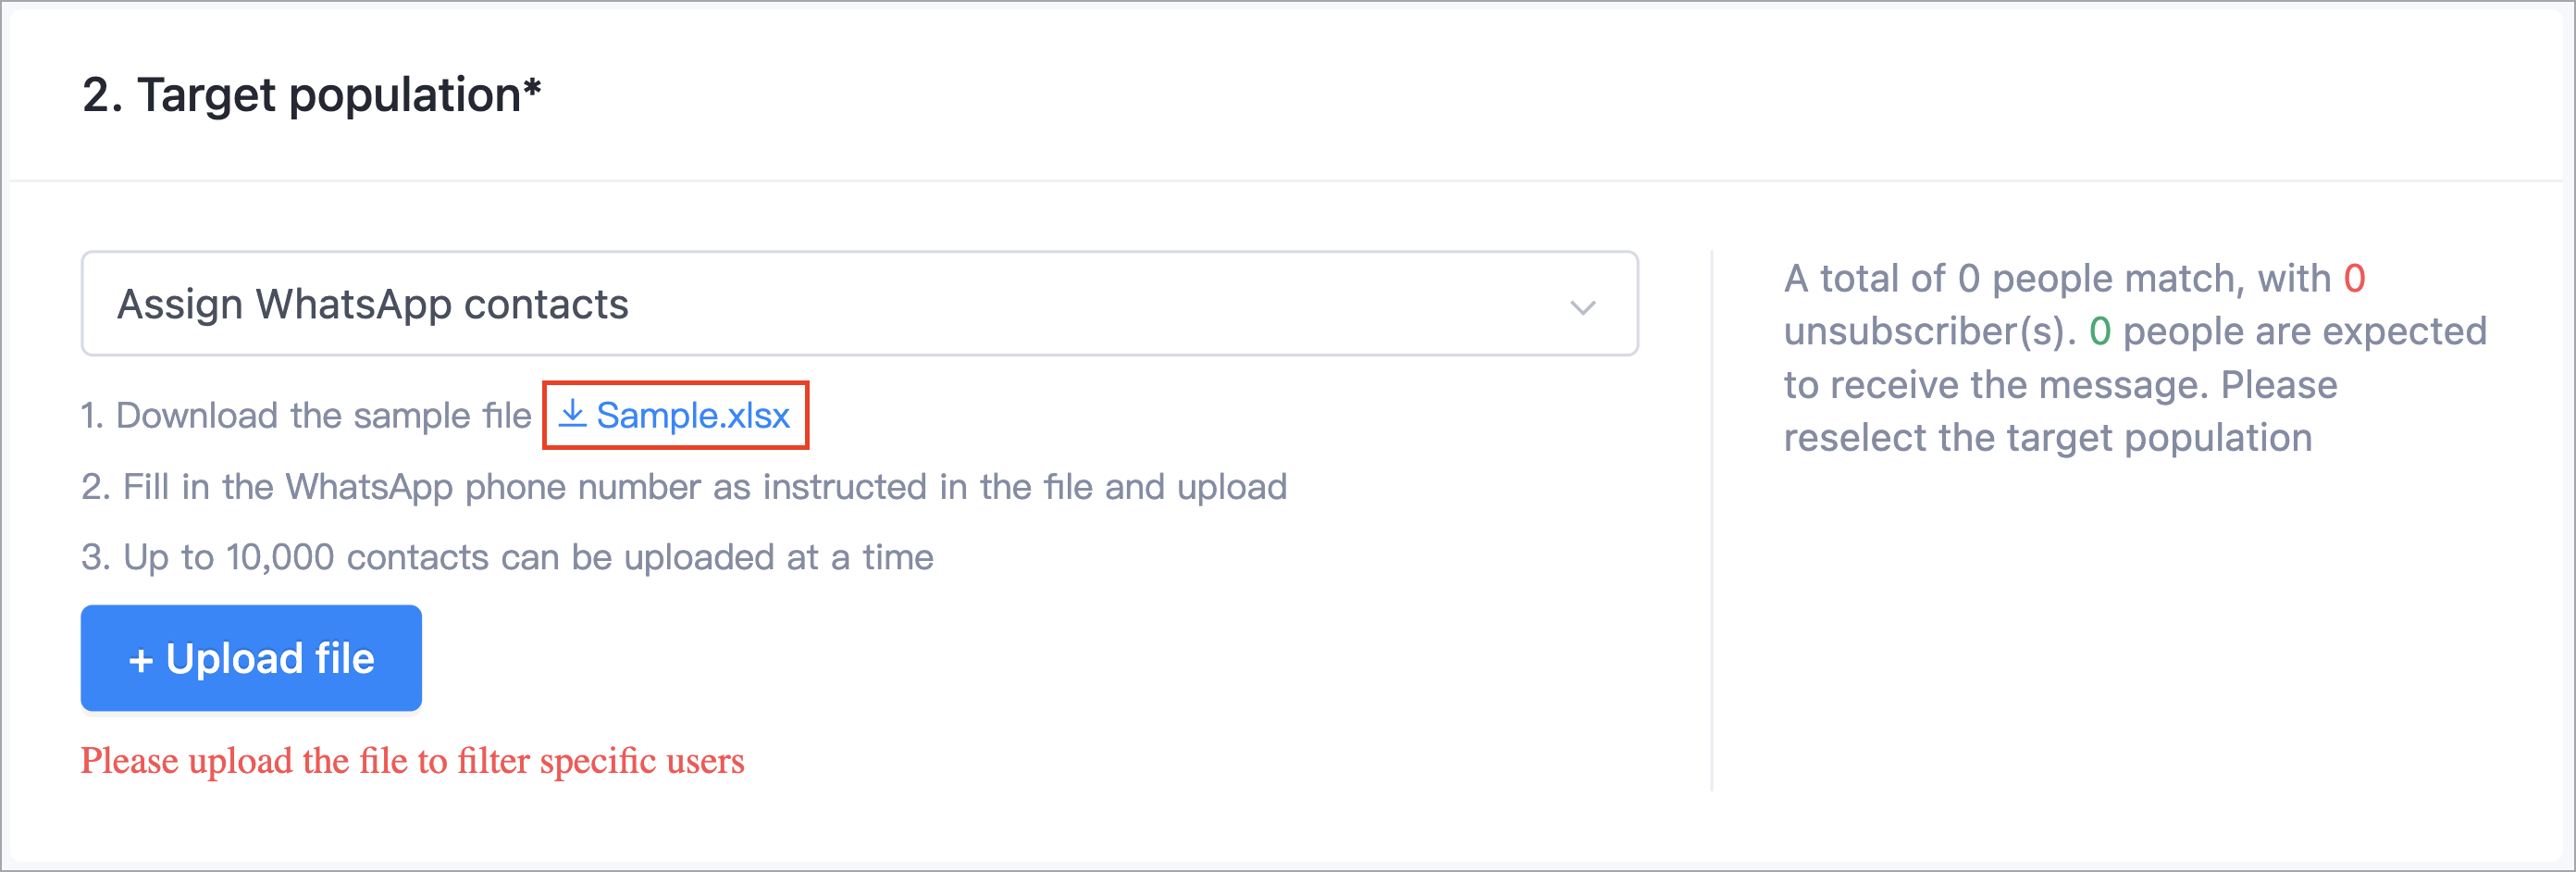Click the red Please upload the file error message

click(412, 761)
